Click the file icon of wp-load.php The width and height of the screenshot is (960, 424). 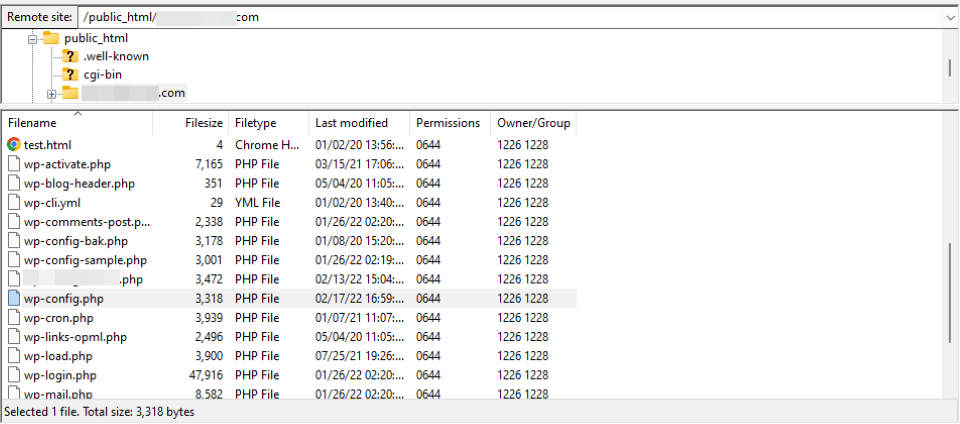coord(14,356)
